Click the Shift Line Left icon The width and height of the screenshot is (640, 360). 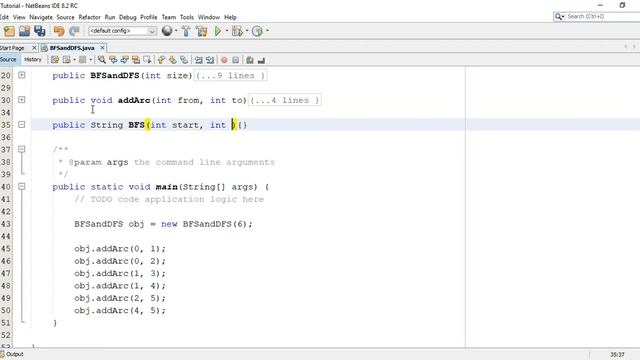point(198,60)
